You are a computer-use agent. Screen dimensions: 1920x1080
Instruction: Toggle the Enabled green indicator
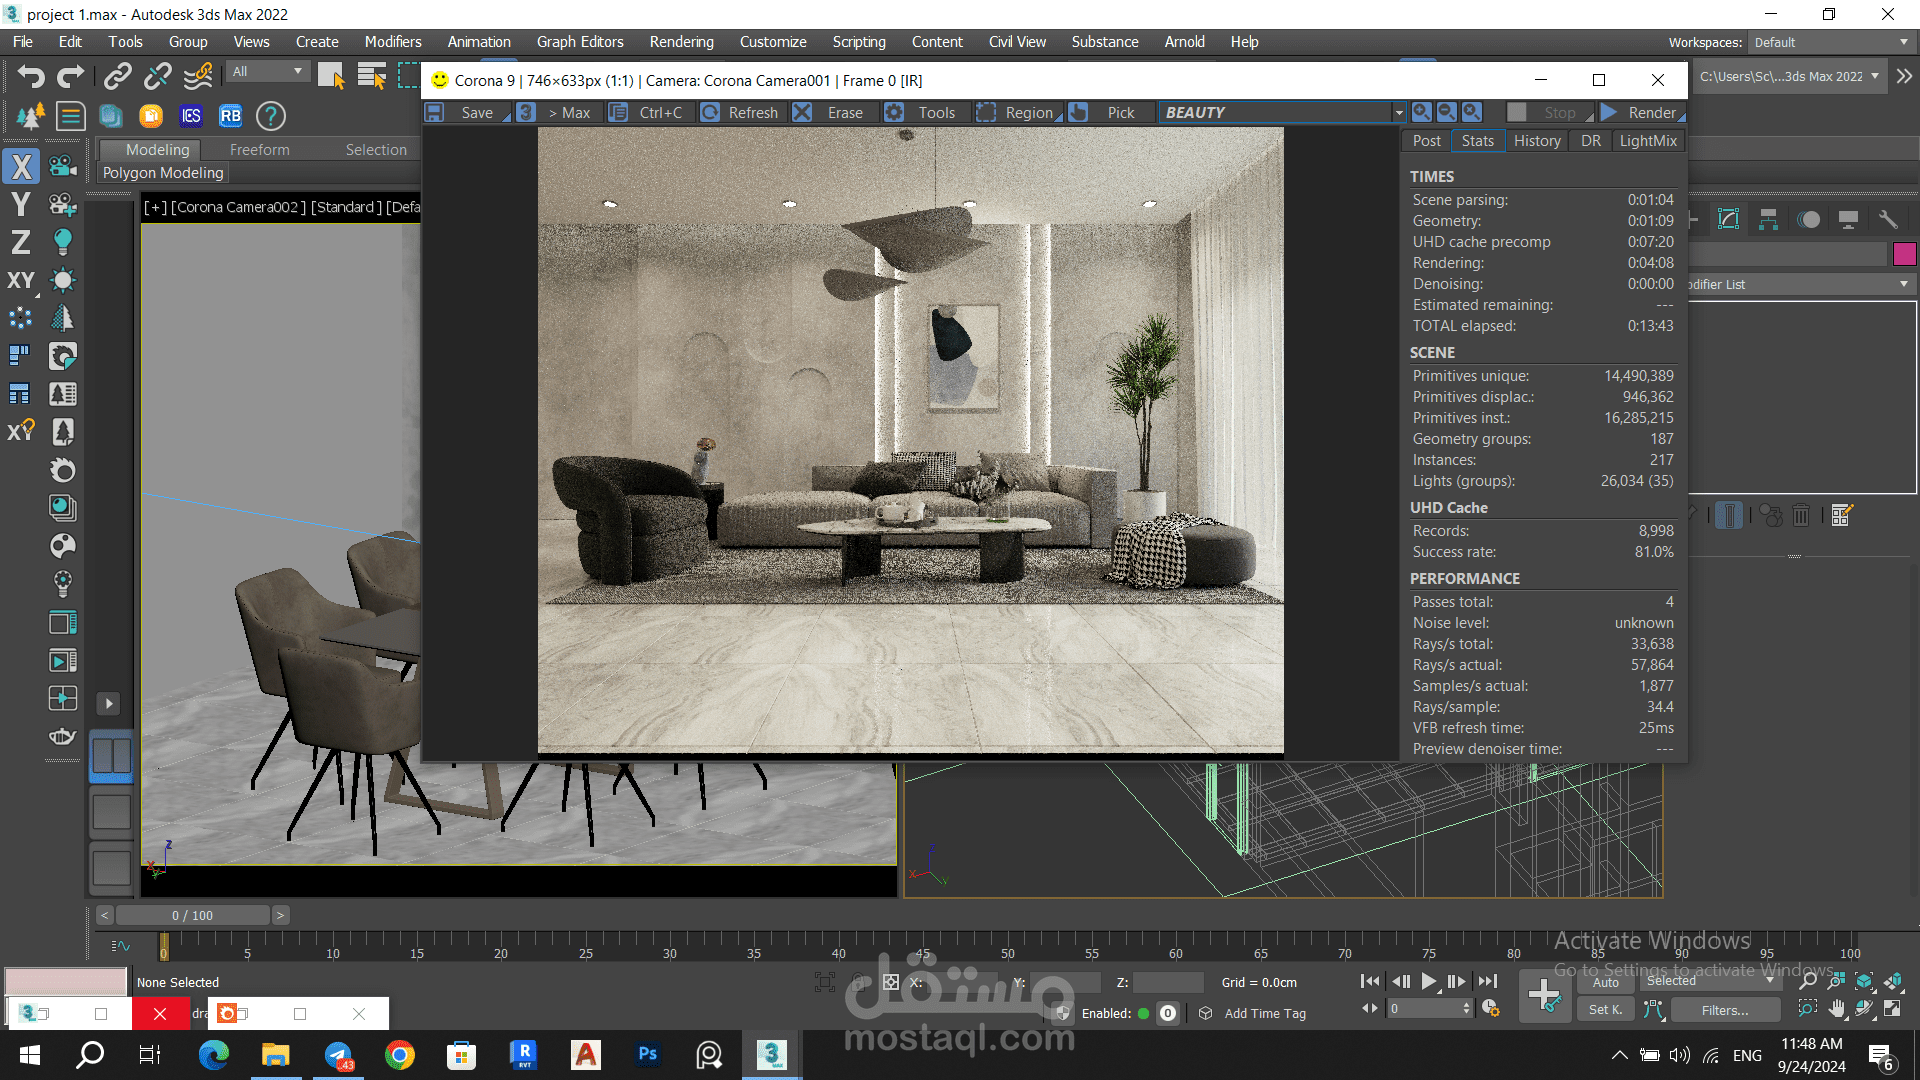(1143, 1013)
